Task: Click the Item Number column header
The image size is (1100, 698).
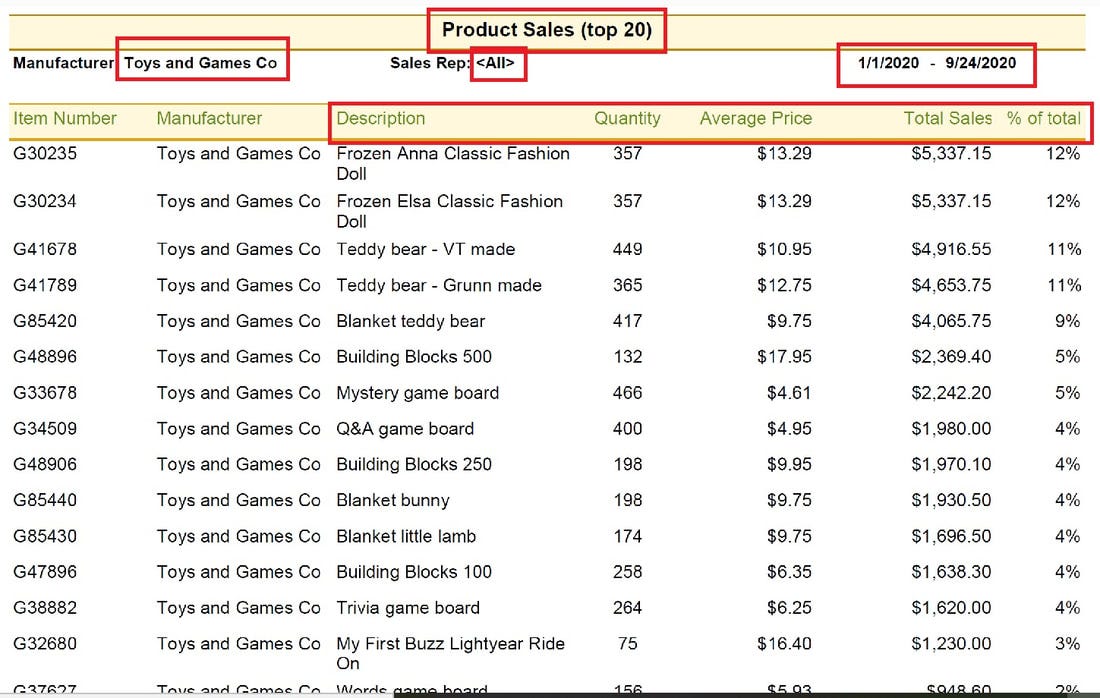Action: click(65, 119)
